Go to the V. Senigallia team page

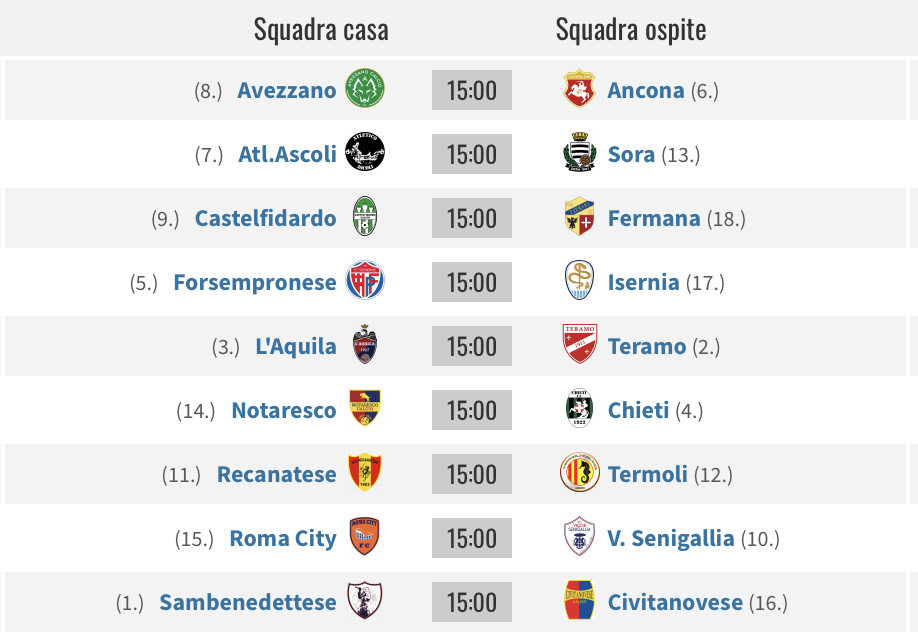[x=670, y=538]
